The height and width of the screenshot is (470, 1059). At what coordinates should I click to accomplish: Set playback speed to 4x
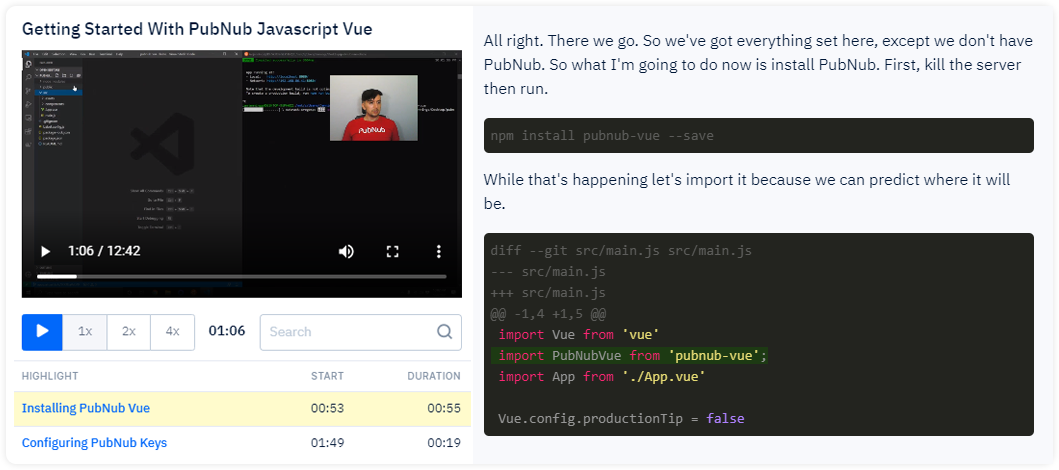coord(172,332)
